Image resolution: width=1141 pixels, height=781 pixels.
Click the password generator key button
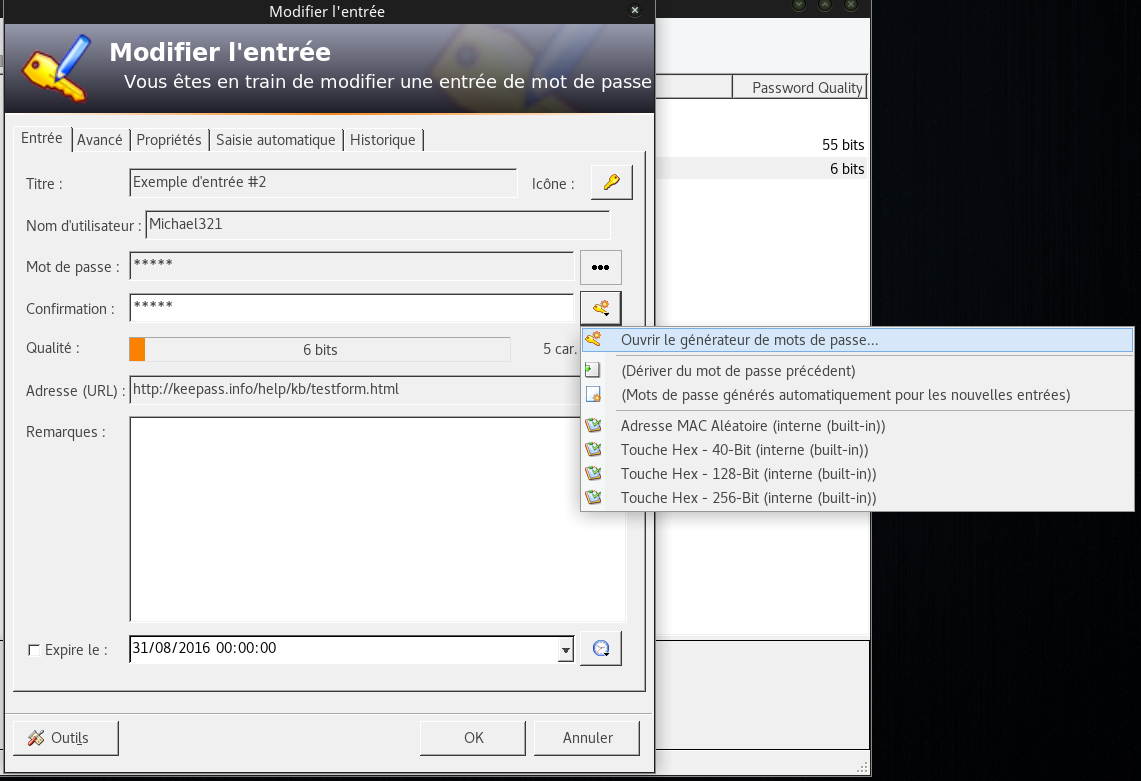(x=600, y=308)
